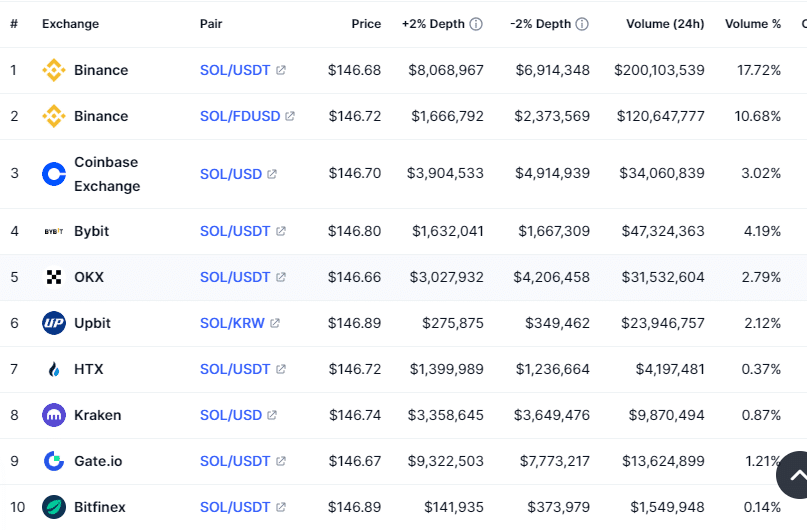Open Binance SOL/USDT pair link
Screen dimensions: 807x530
tap(235, 70)
